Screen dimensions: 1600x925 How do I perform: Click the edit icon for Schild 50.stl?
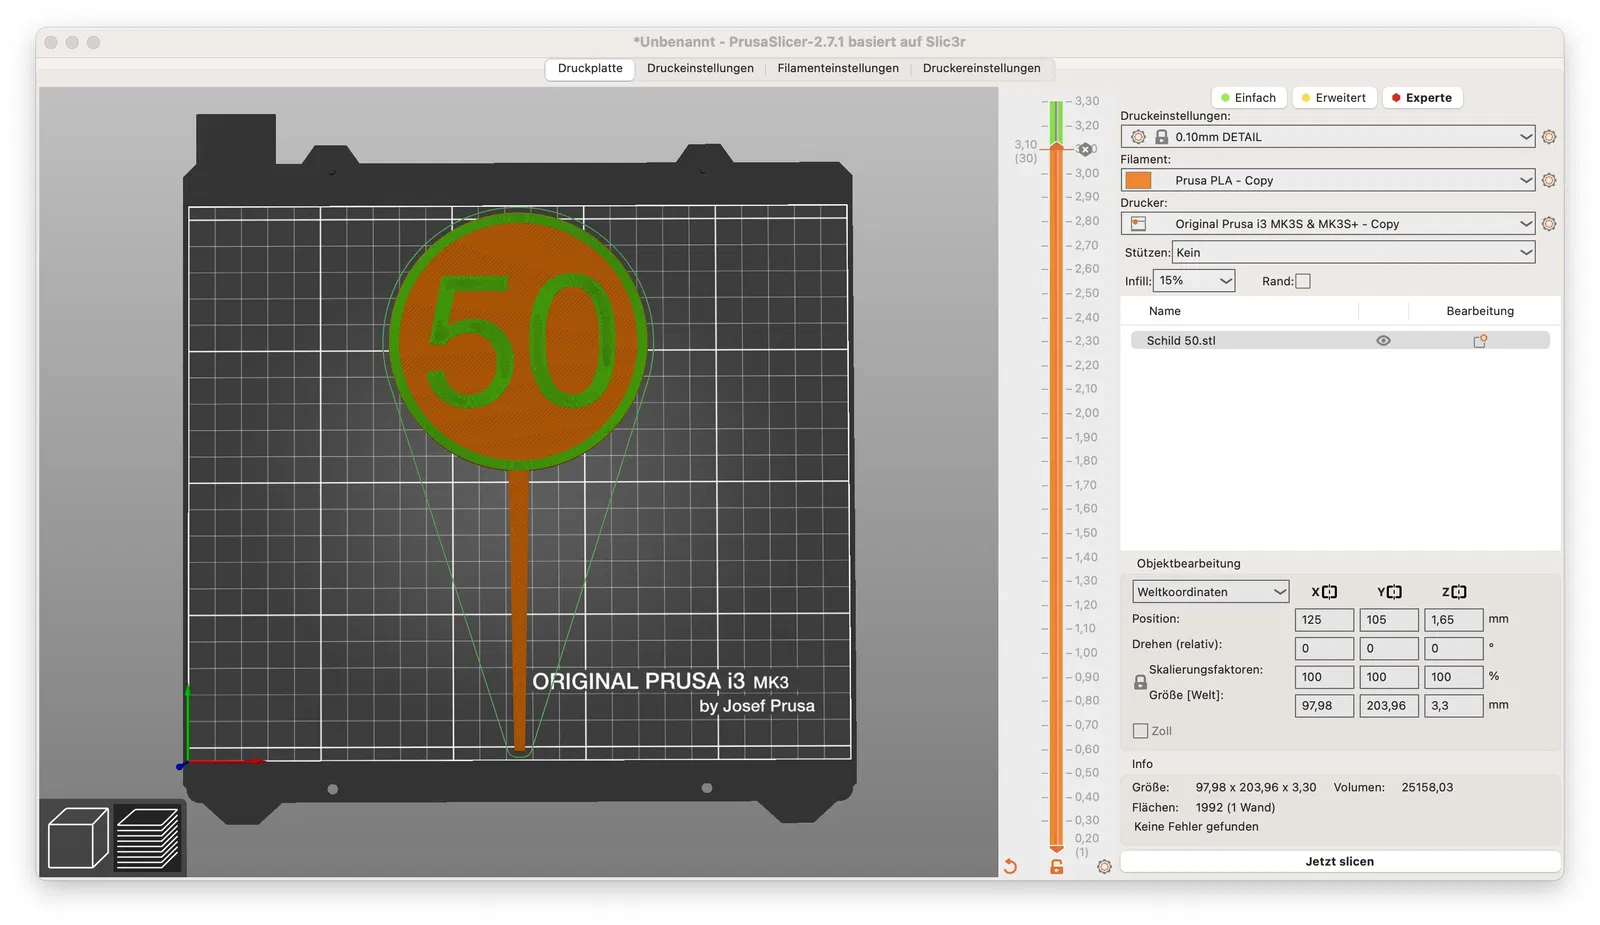coord(1480,341)
